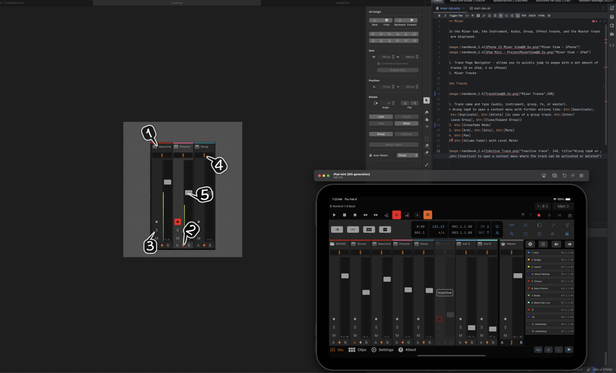Open the 1-8 track page selector
This screenshot has width=616, height=373.
coord(543,206)
